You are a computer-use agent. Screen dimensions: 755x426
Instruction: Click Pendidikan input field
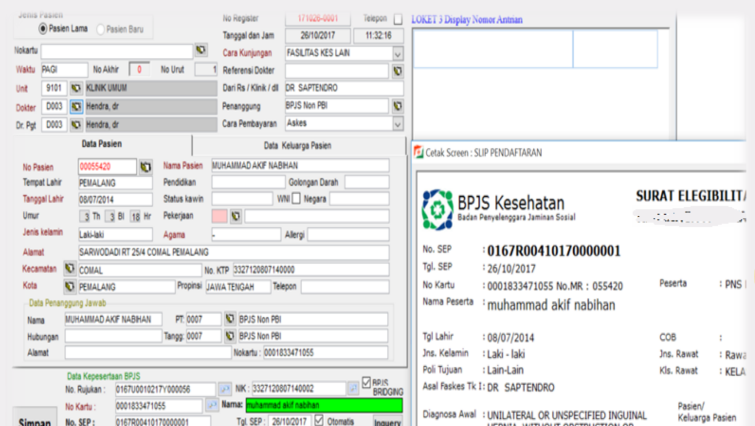click(x=248, y=182)
